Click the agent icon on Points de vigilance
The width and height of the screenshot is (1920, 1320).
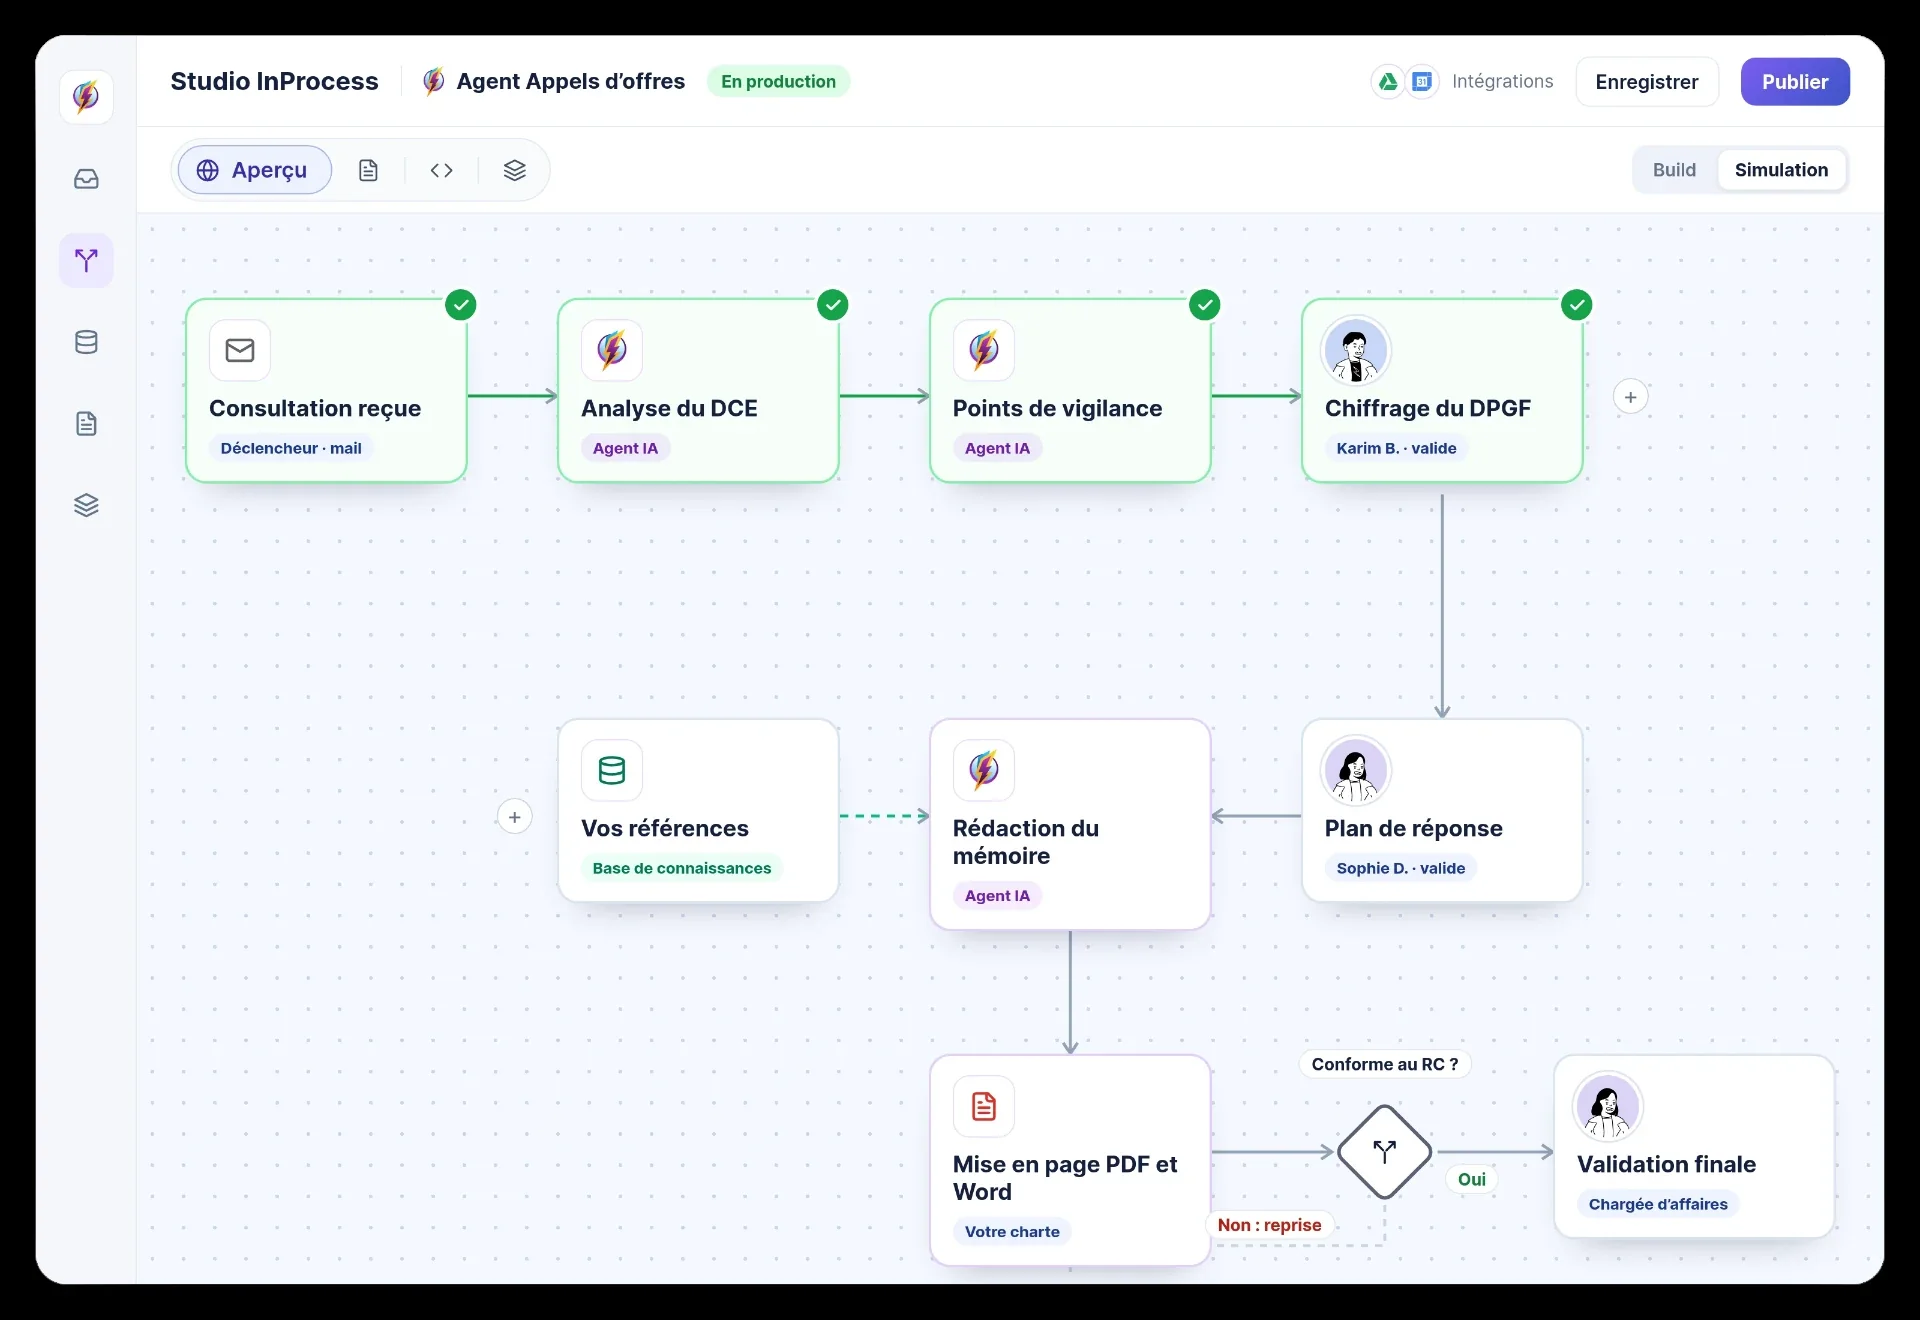pos(984,350)
